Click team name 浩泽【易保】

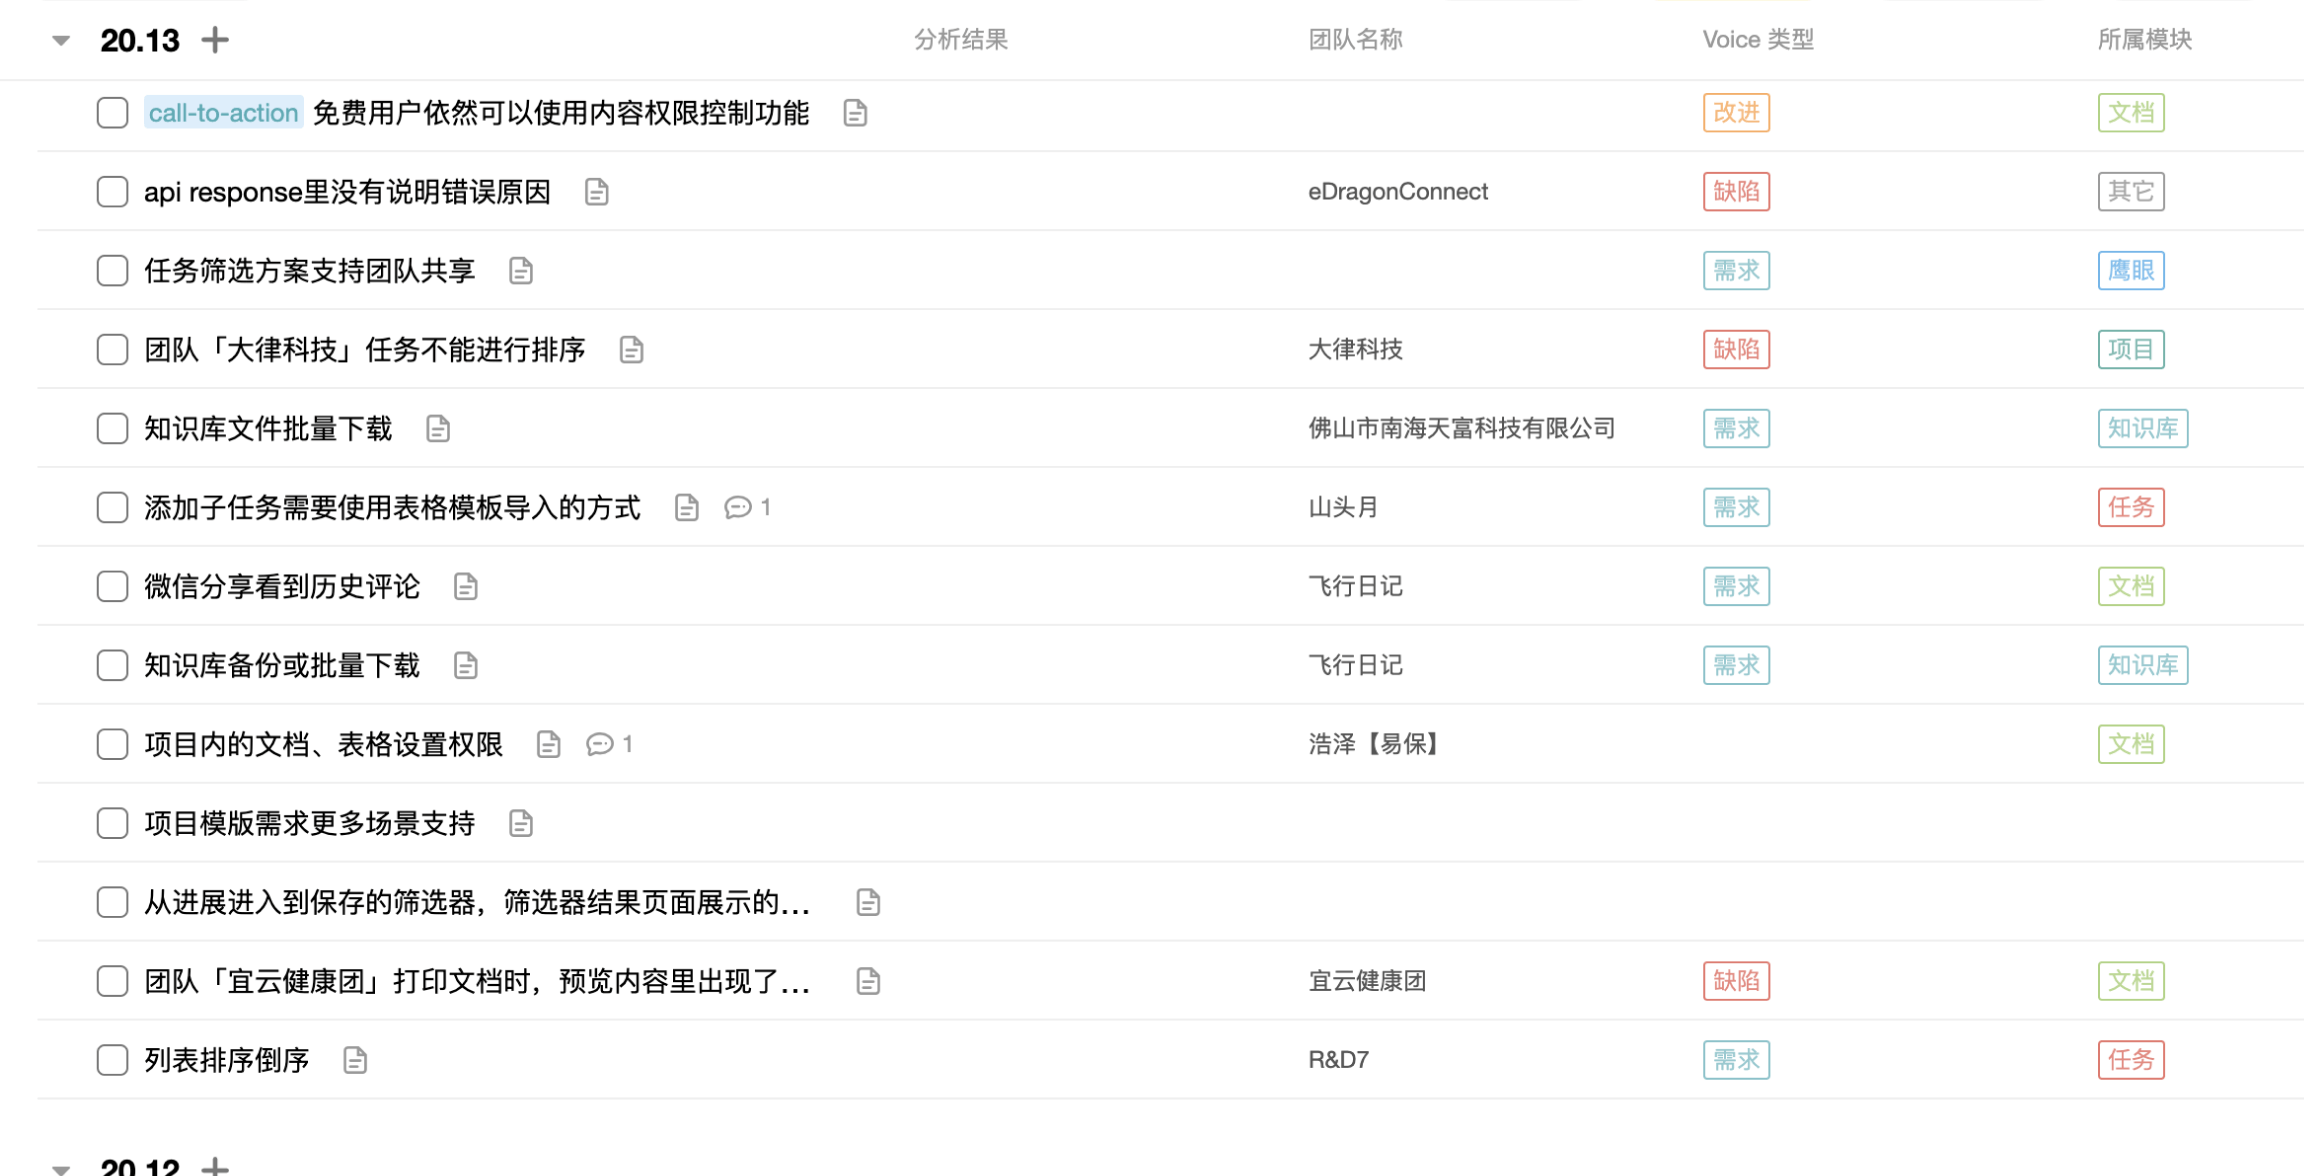[x=1375, y=745]
